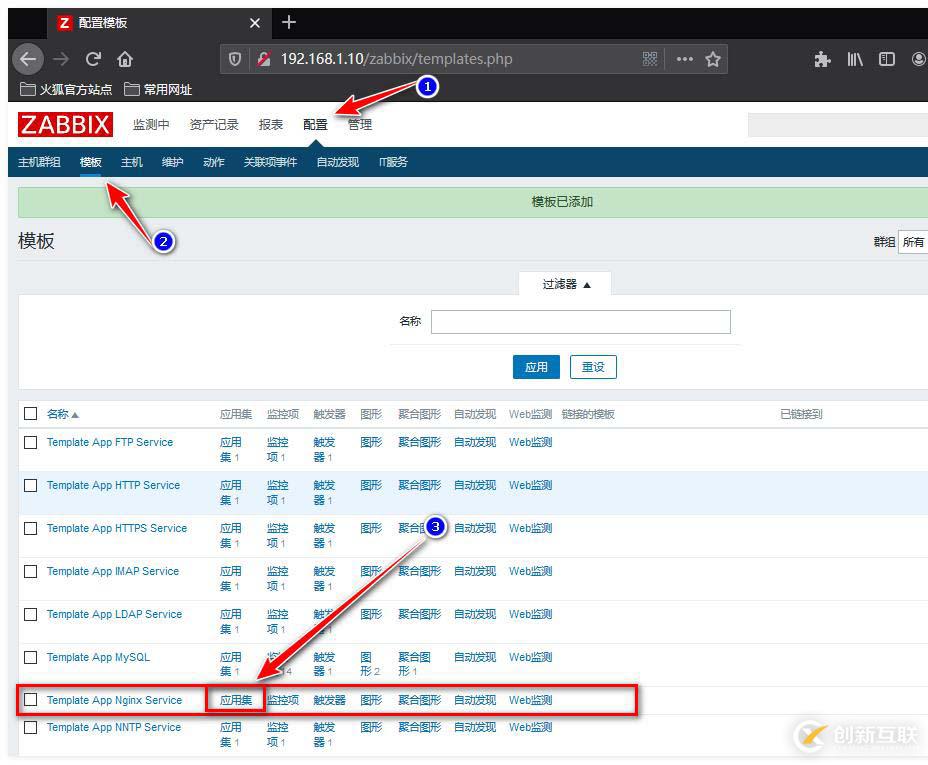Switch to the IT服务 submenu
This screenshot has width=928, height=765.
[393, 162]
